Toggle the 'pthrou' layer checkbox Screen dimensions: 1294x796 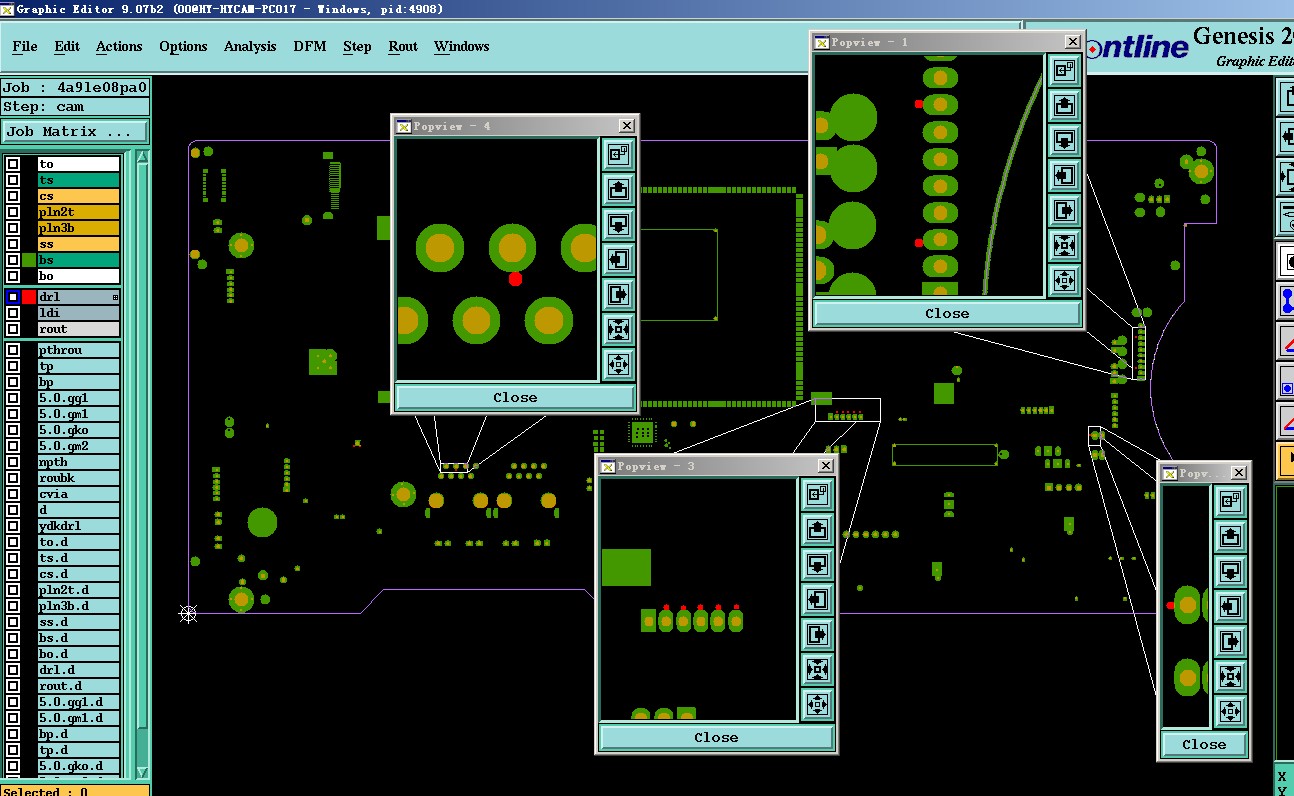point(13,350)
